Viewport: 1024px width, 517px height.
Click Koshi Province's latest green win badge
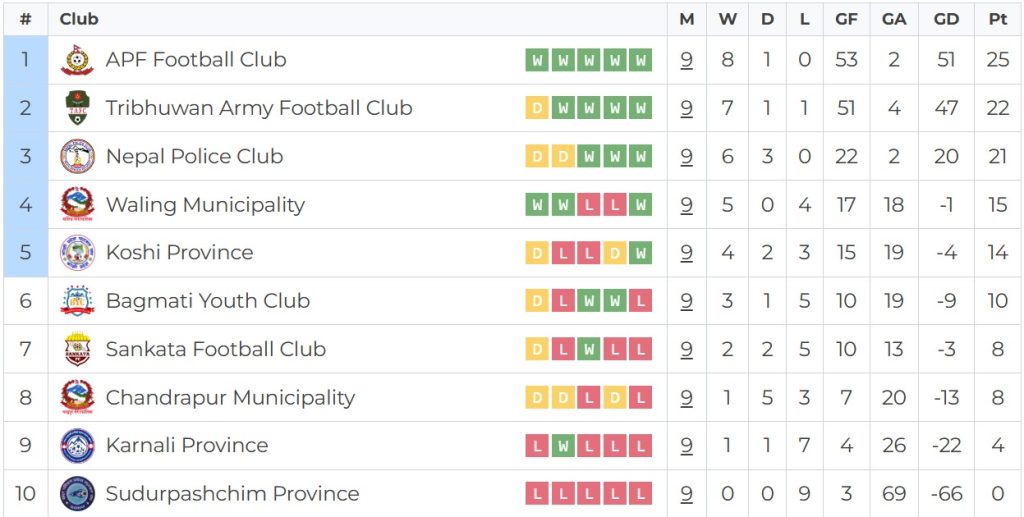point(641,253)
